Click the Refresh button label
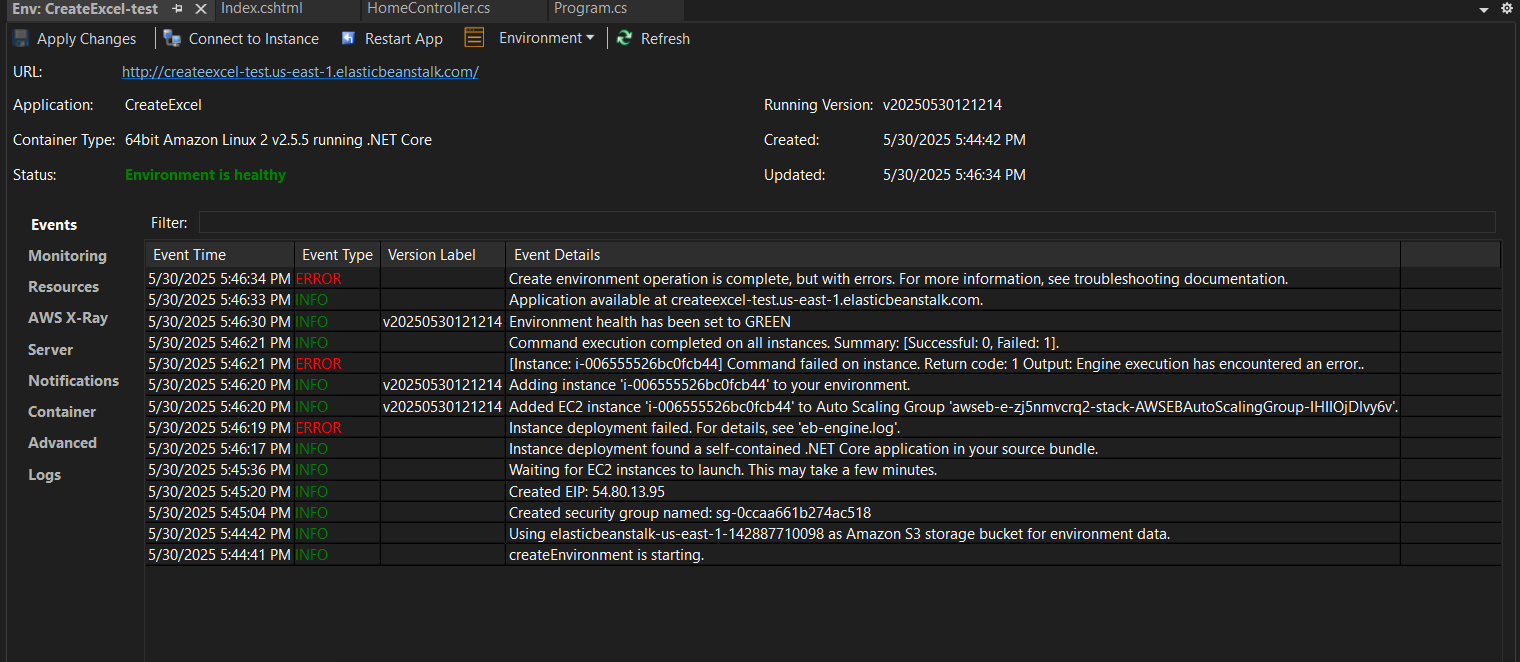This screenshot has width=1520, height=662. [665, 39]
